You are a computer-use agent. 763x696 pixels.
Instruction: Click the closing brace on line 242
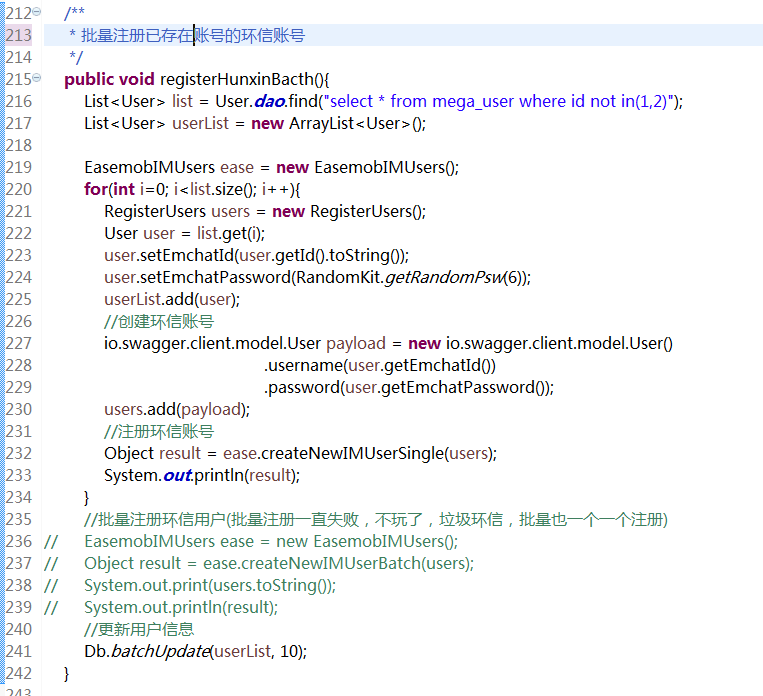click(x=67, y=674)
